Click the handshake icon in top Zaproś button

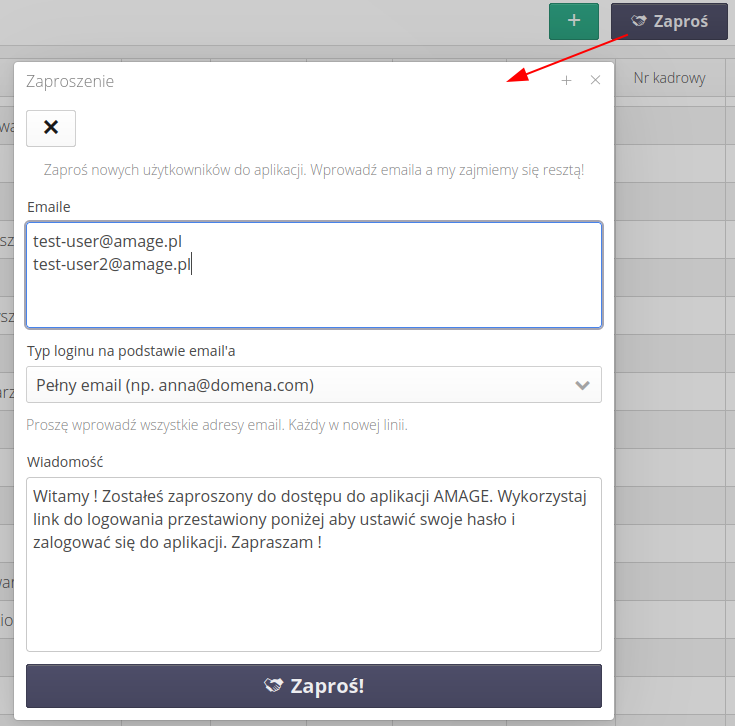tap(639, 21)
